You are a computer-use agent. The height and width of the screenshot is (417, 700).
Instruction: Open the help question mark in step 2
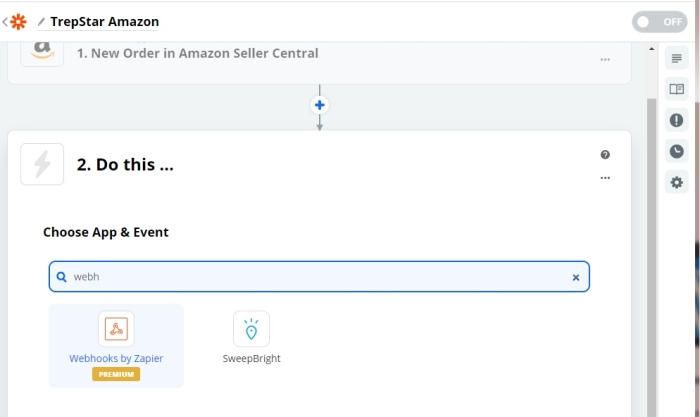tap(605, 154)
